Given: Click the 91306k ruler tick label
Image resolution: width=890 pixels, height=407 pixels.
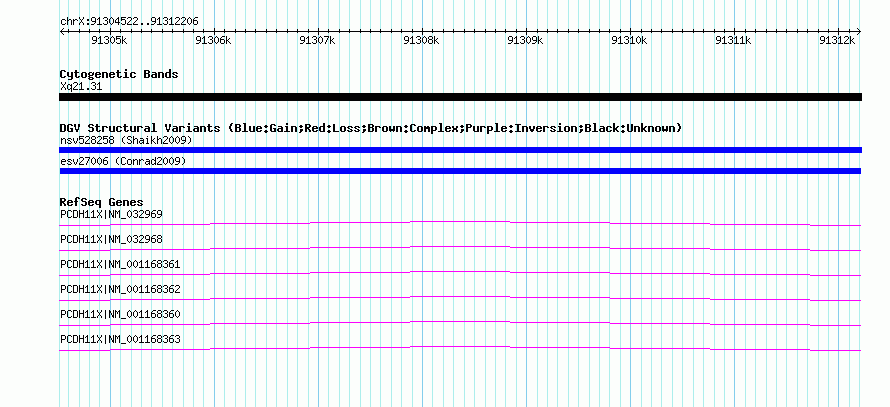Looking at the screenshot, I should pyautogui.click(x=213, y=40).
